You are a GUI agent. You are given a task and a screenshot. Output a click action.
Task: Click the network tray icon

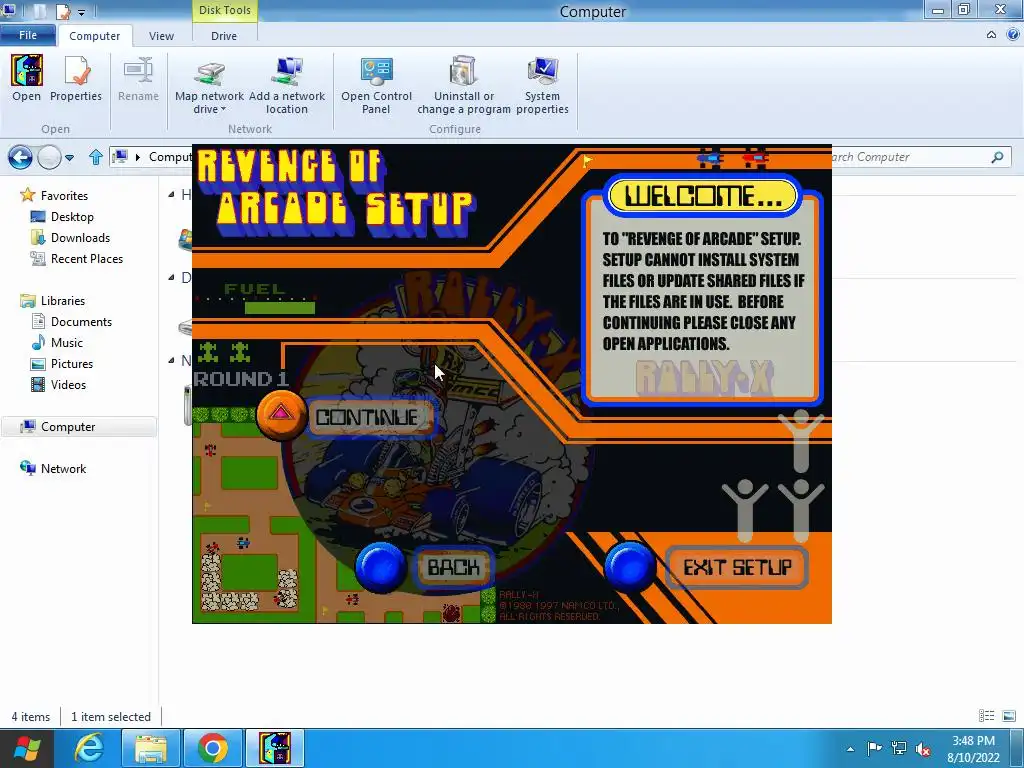coord(899,748)
